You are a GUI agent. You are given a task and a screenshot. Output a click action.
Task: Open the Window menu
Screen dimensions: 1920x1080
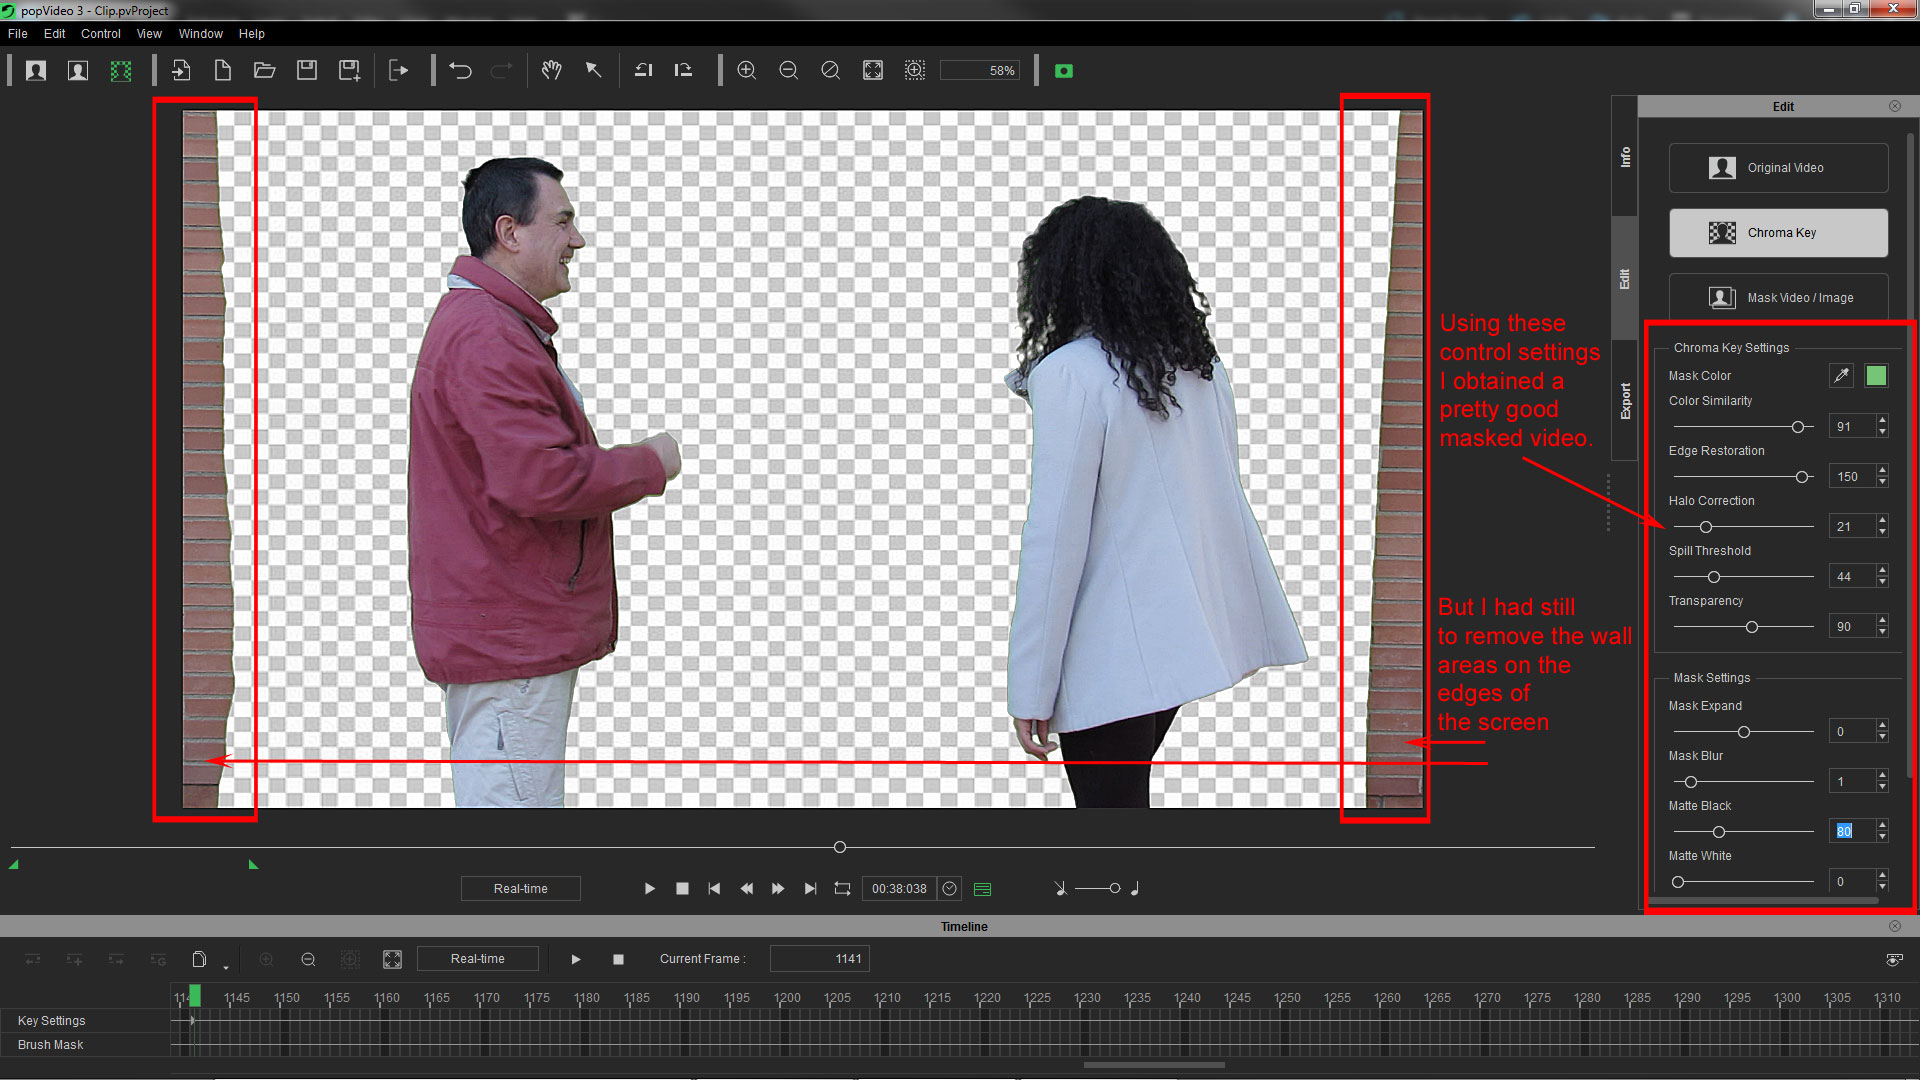201,34
